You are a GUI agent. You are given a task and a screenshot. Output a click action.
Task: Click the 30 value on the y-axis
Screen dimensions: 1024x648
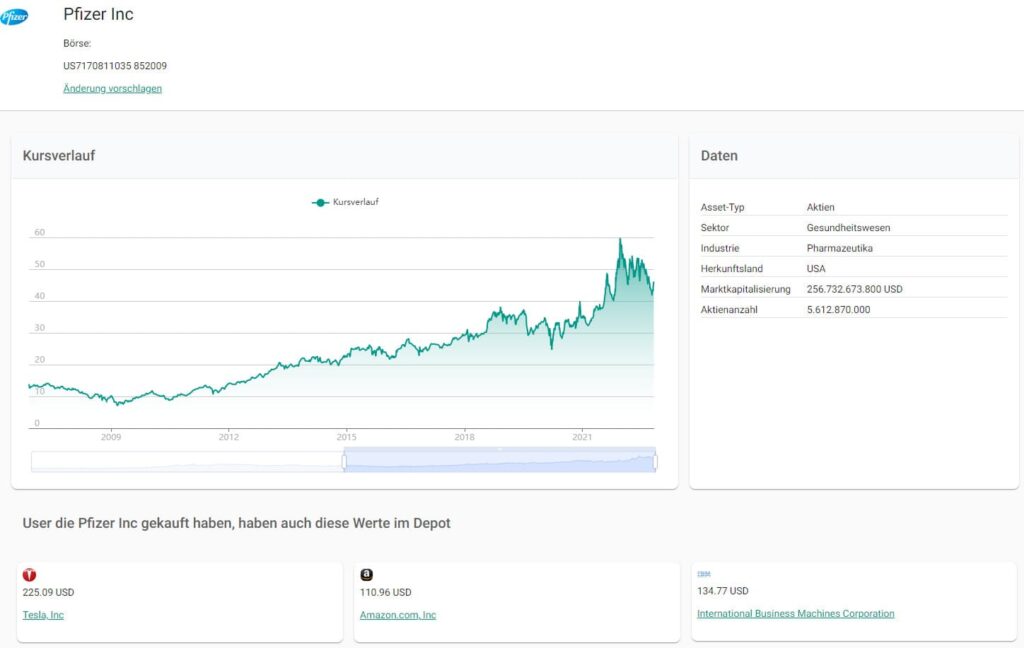click(x=39, y=328)
